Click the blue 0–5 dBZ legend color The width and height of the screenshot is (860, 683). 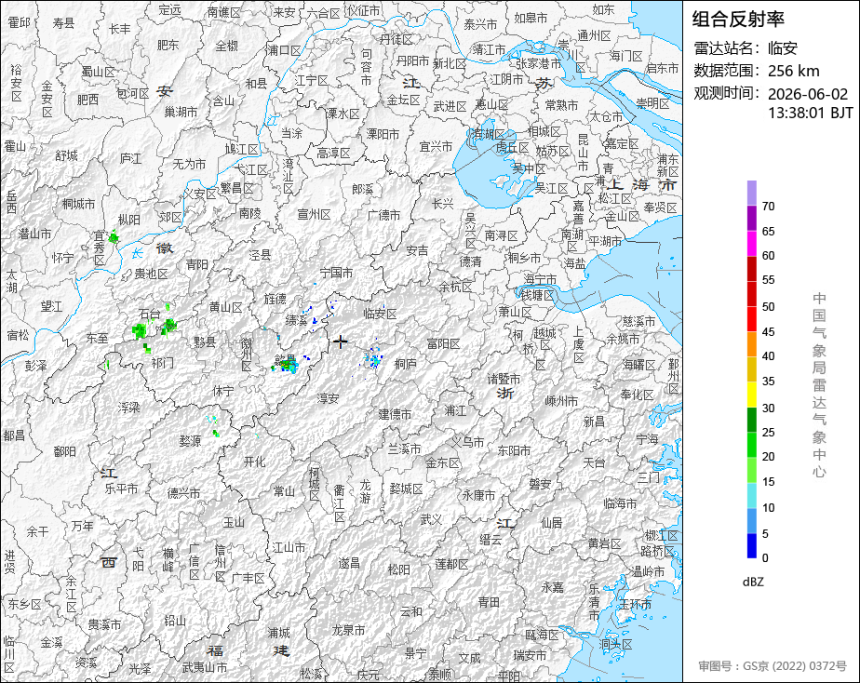click(751, 545)
